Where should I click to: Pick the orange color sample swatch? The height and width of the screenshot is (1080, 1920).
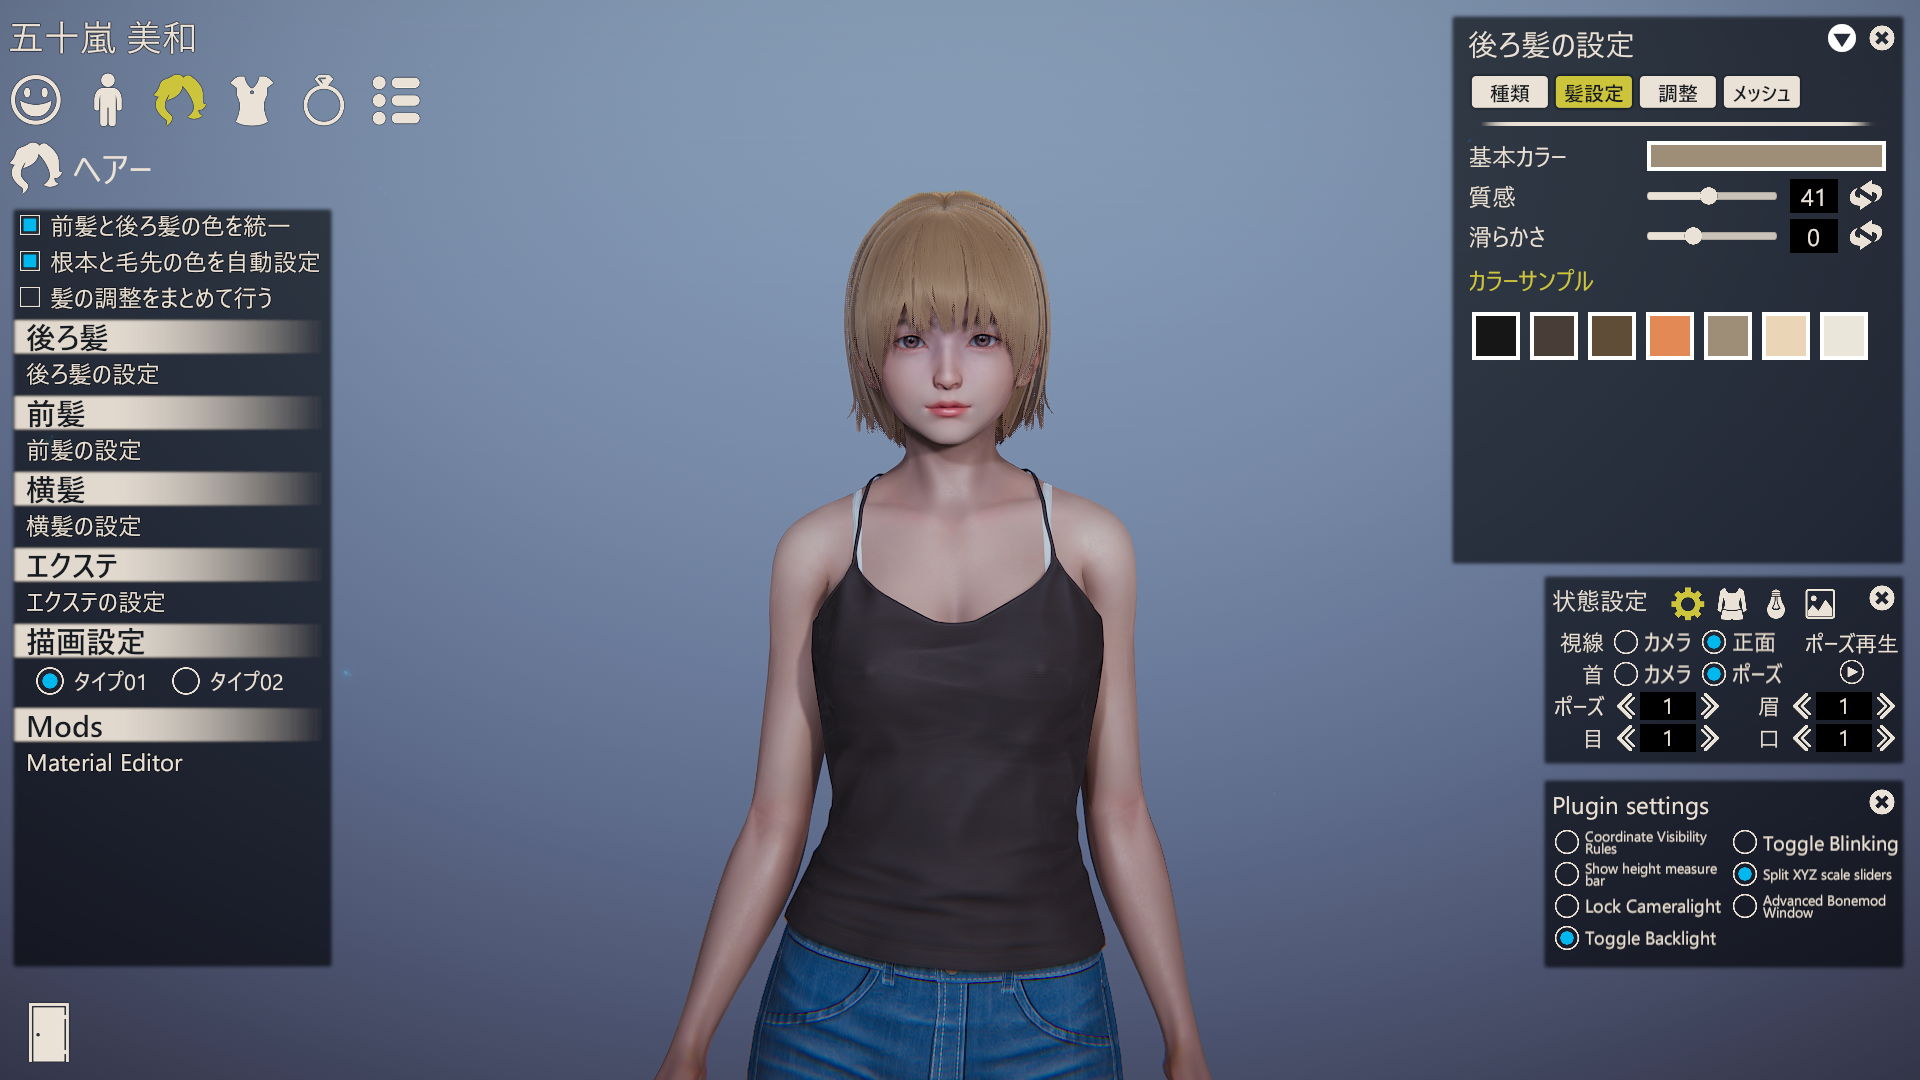point(1669,336)
